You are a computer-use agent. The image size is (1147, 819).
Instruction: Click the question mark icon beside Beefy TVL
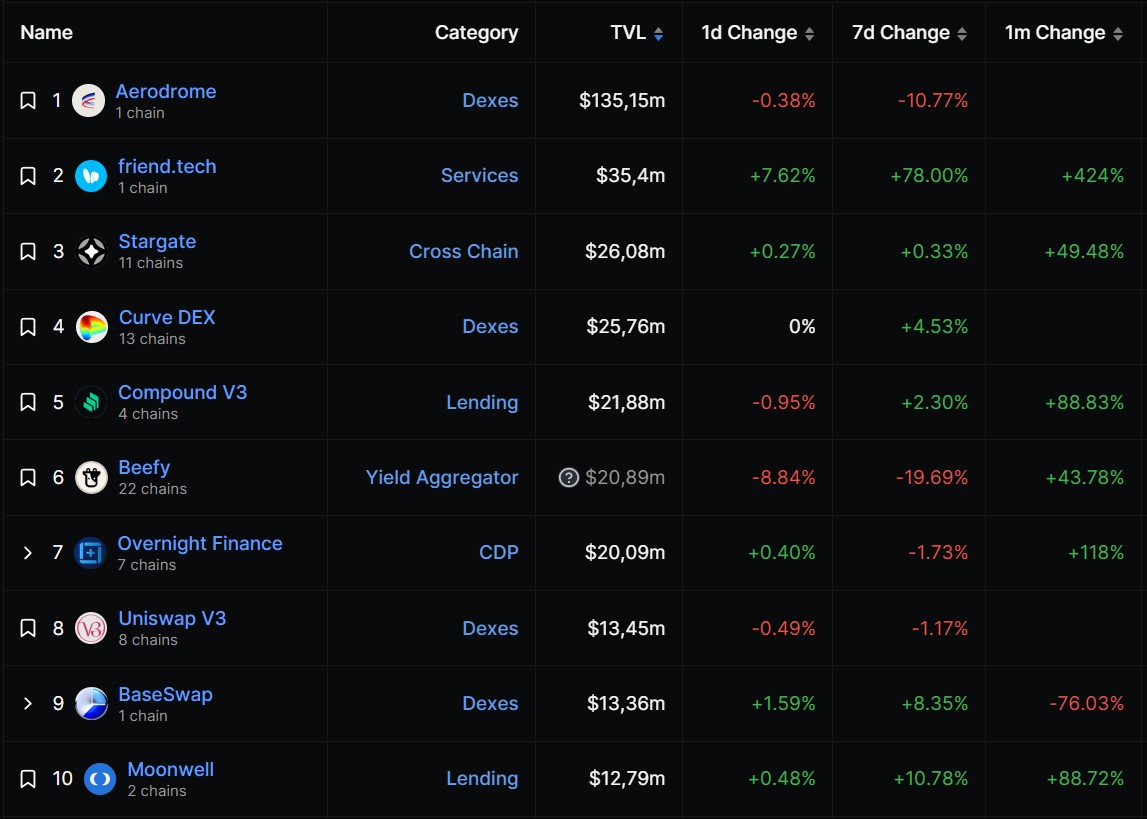point(569,478)
